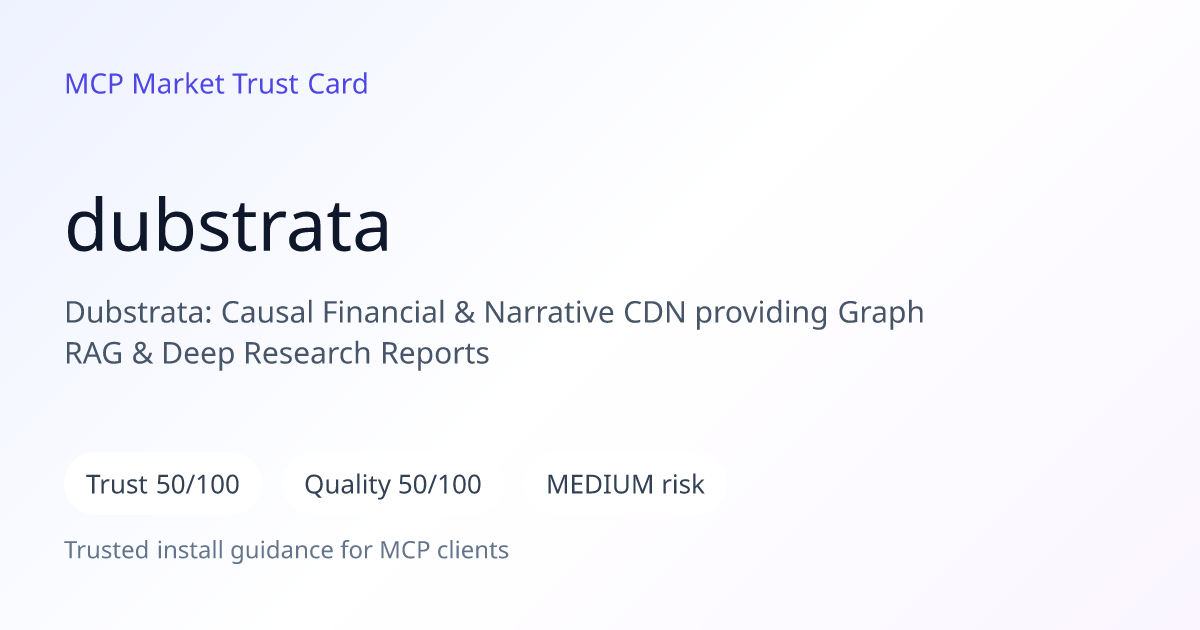Click the MCP Market Trust Card heading

(216, 84)
